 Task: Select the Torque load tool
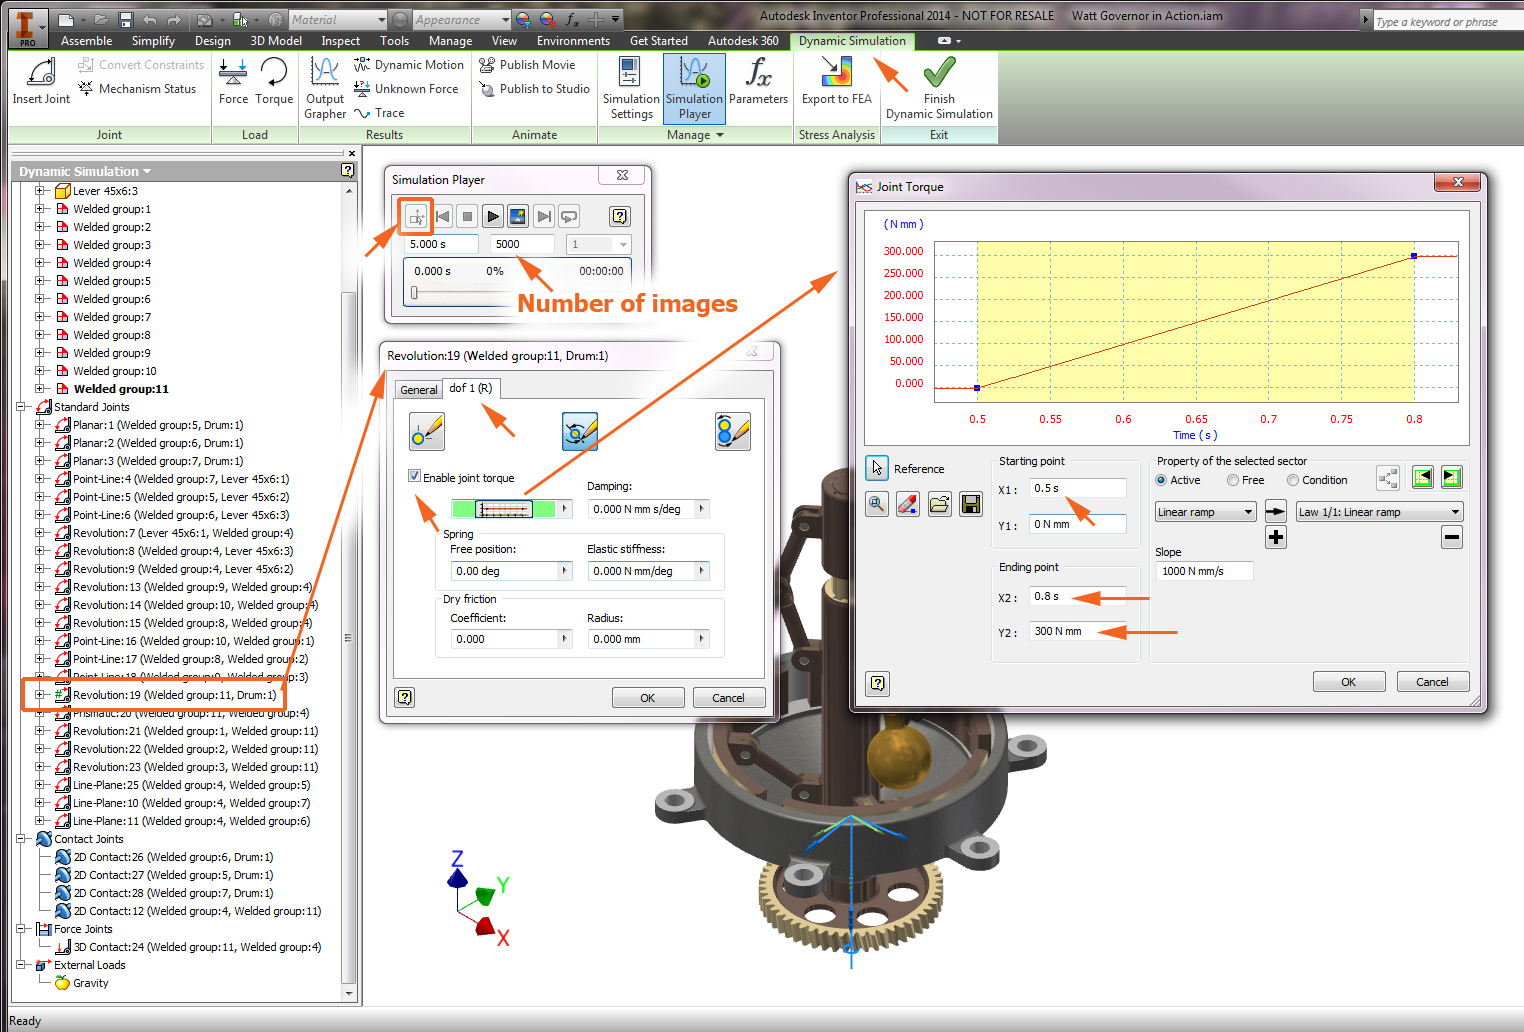274,81
